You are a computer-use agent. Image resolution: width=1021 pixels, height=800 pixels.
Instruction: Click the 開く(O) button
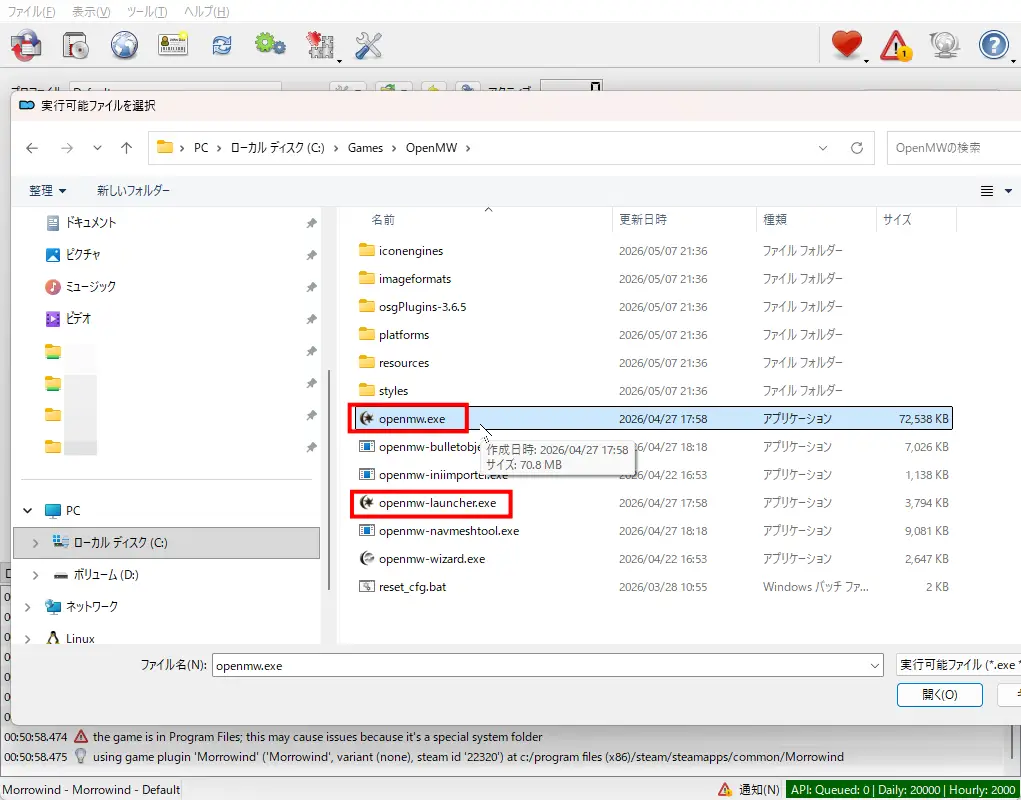[940, 695]
